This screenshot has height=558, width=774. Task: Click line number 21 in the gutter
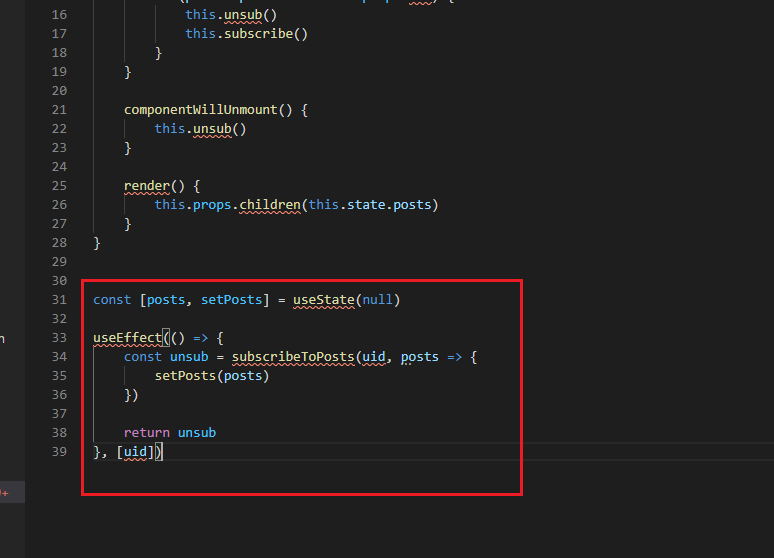point(57,110)
